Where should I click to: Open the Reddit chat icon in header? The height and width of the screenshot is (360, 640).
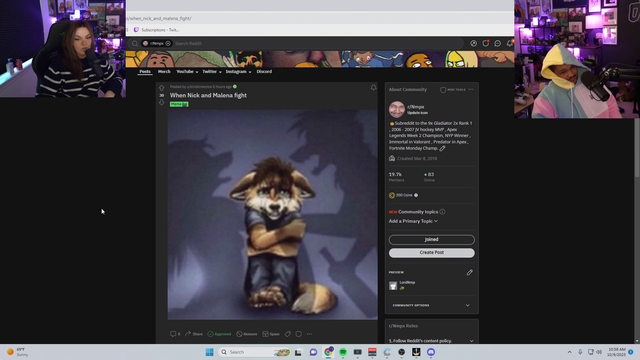click(x=498, y=43)
